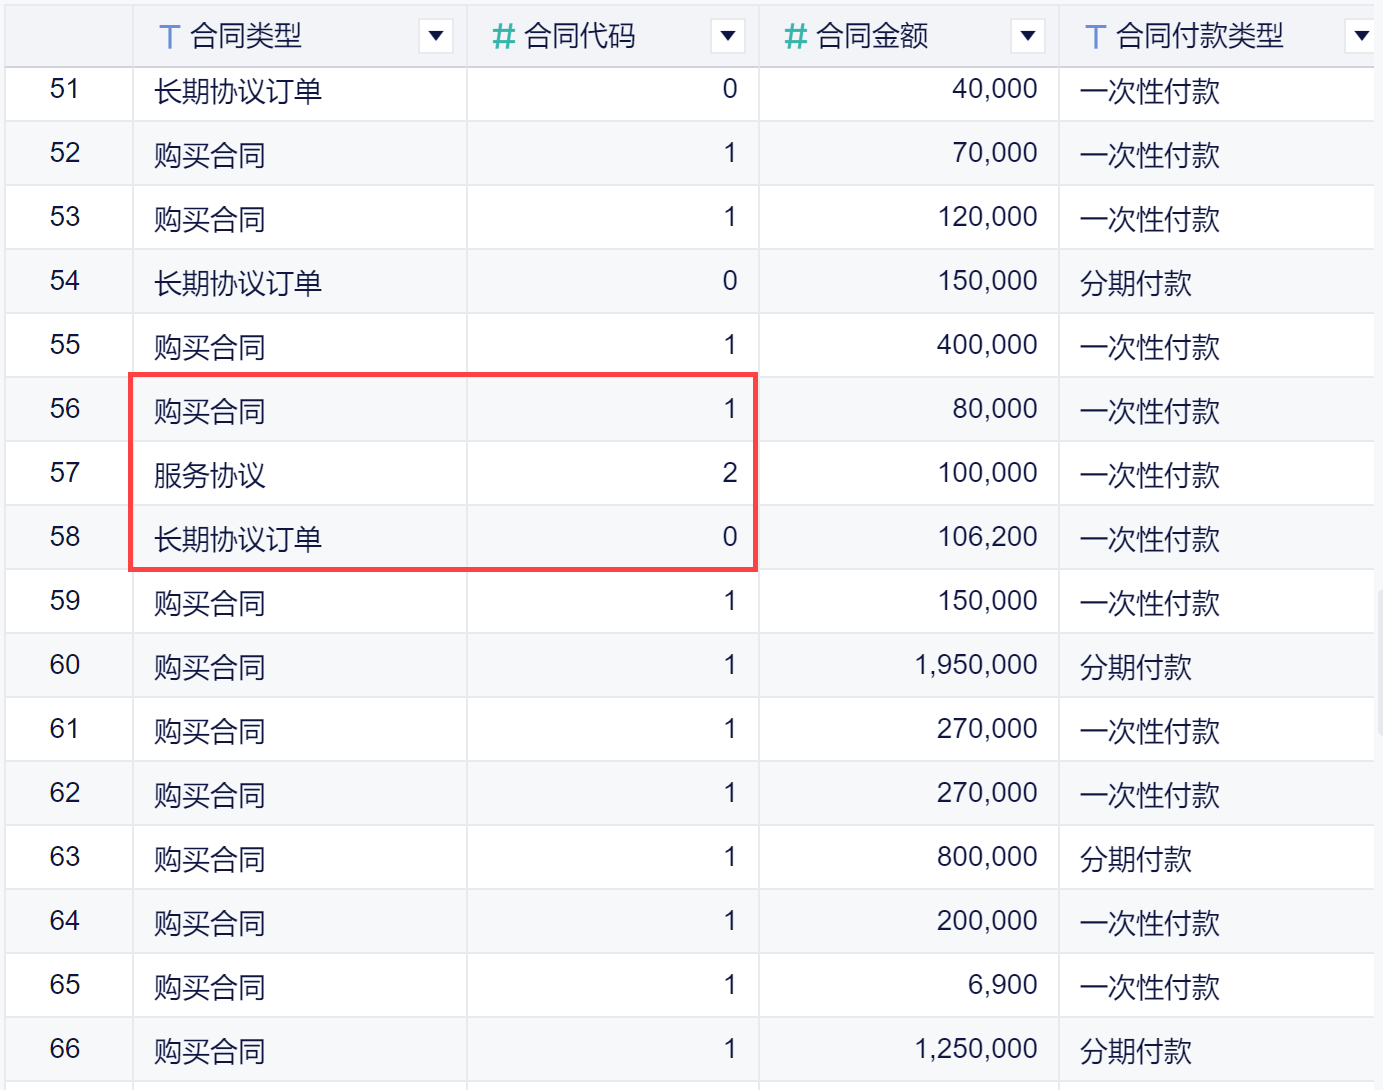This screenshot has width=1383, height=1090.
Task: Open the 合同金额 column dropdown menu
Action: point(1027,37)
